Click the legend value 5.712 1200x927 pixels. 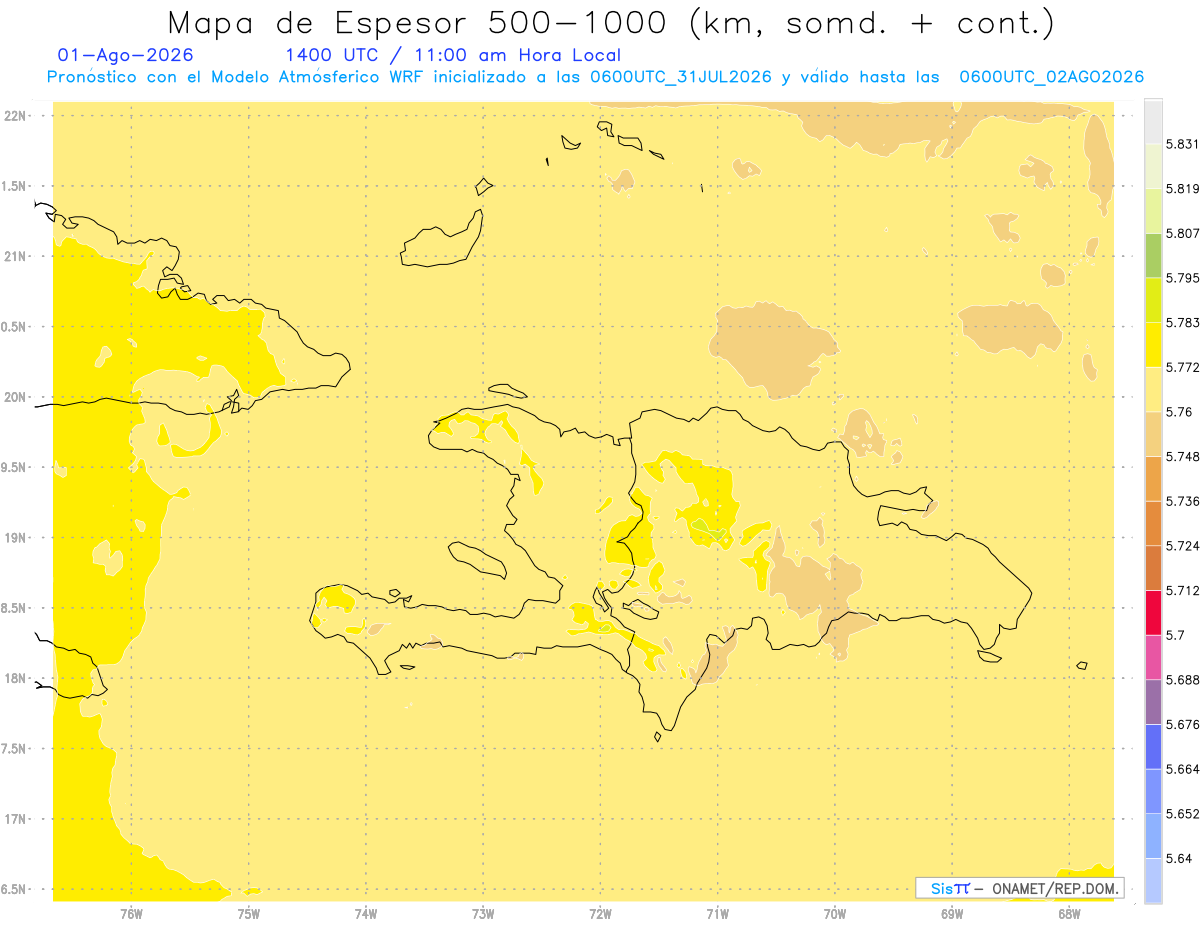point(1183,590)
